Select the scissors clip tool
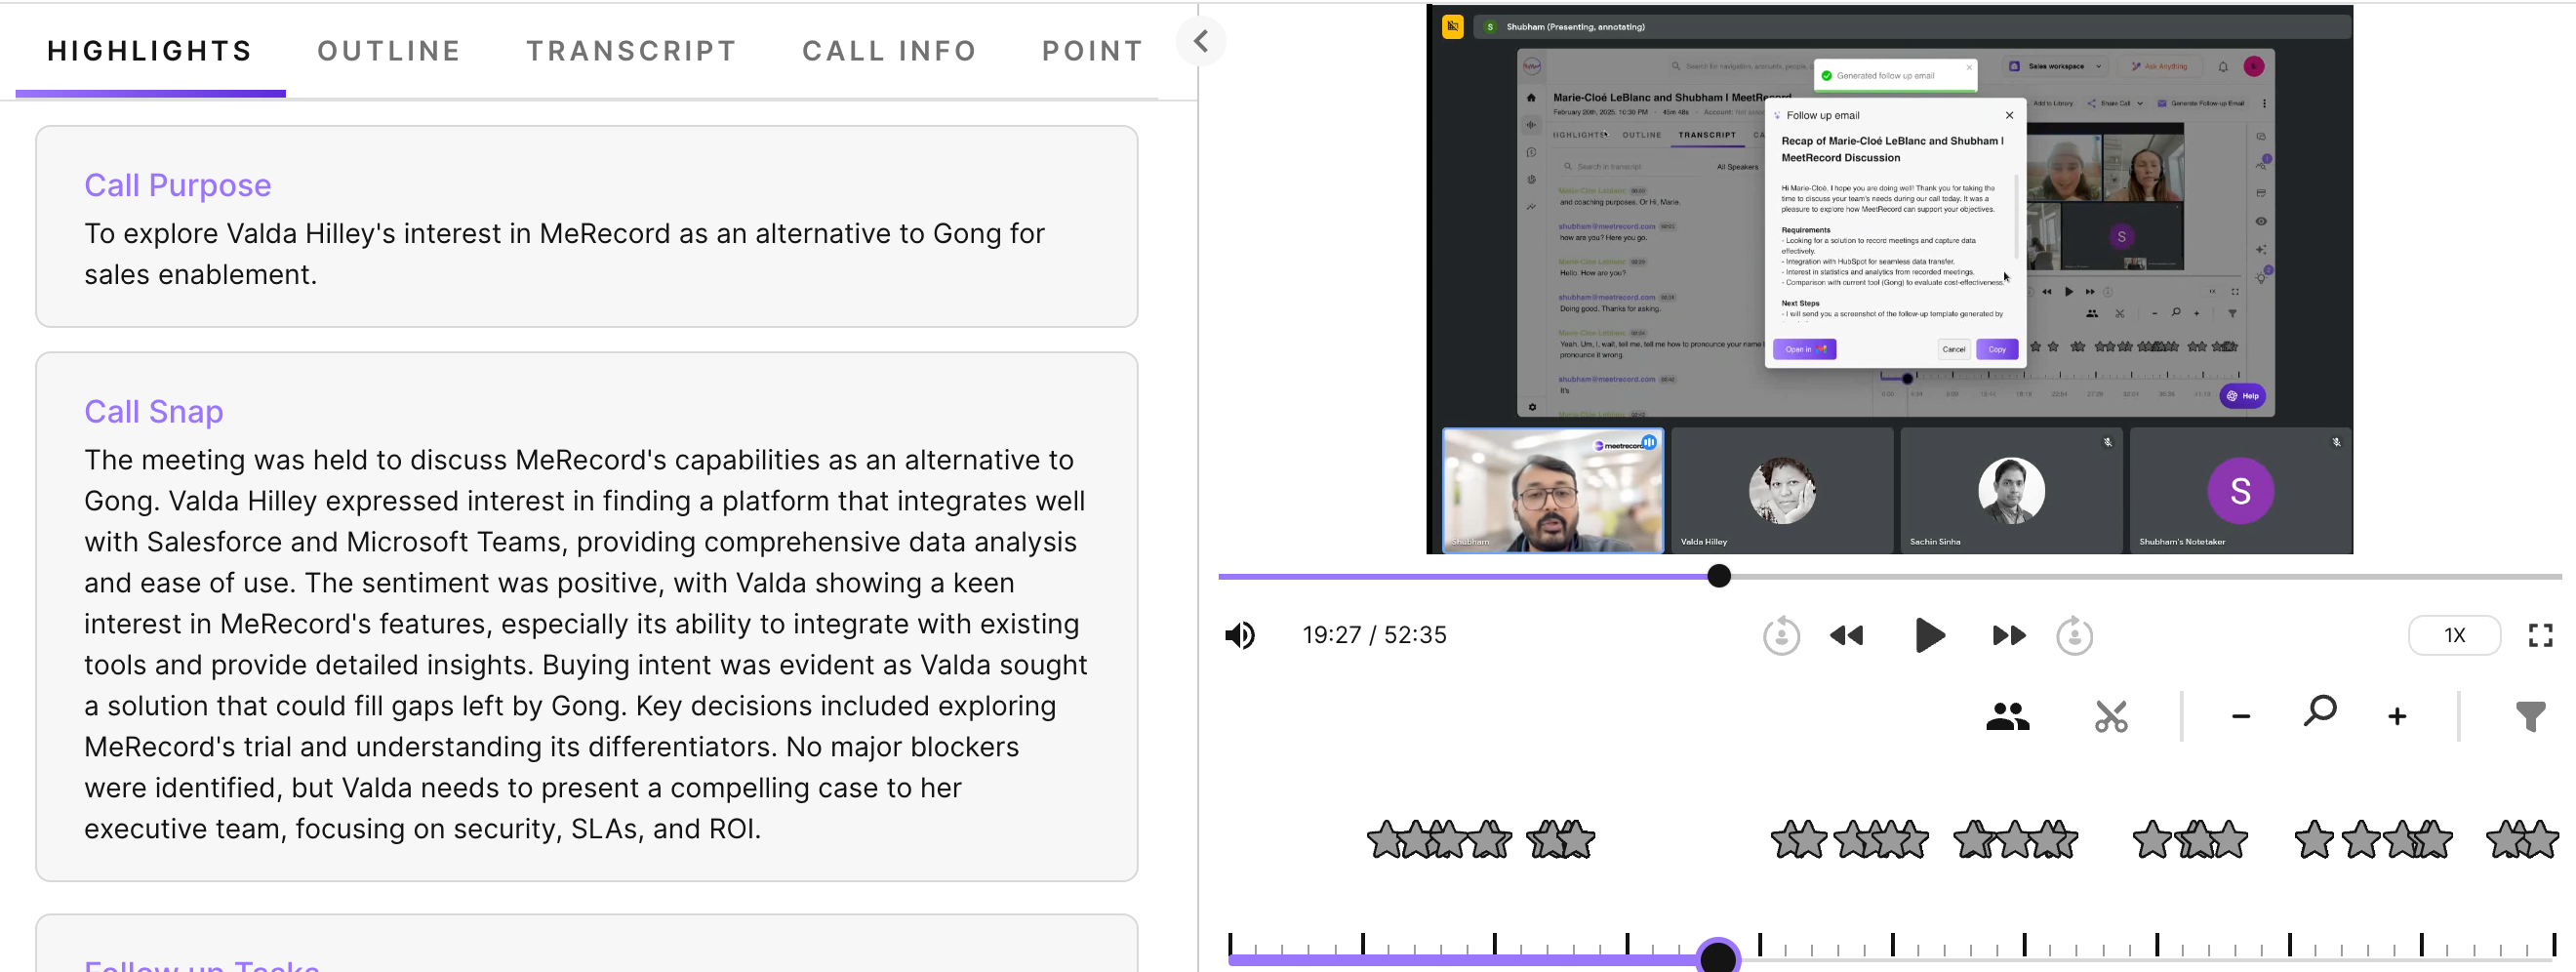Image resolution: width=2576 pixels, height=972 pixels. pos(2111,716)
